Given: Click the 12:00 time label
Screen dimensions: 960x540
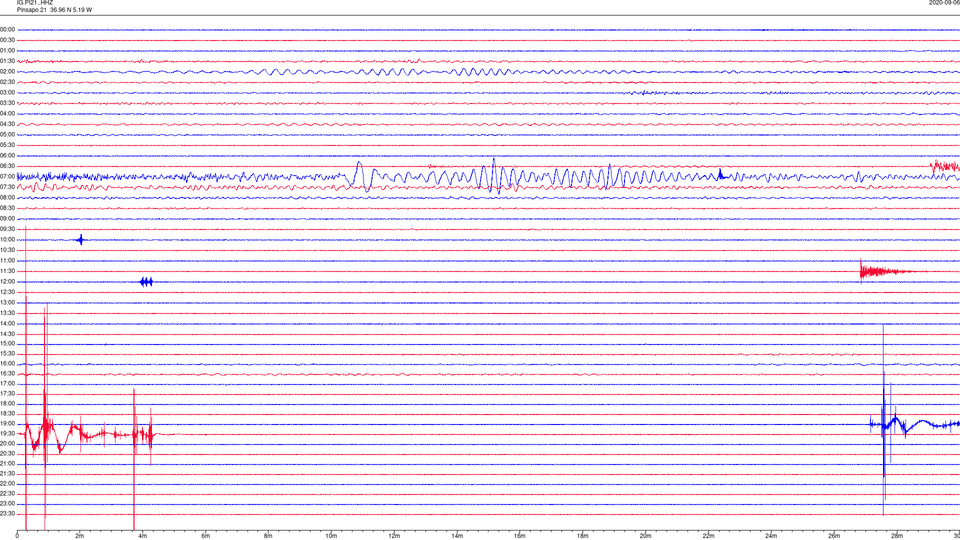Looking at the screenshot, I should (x=7, y=281).
